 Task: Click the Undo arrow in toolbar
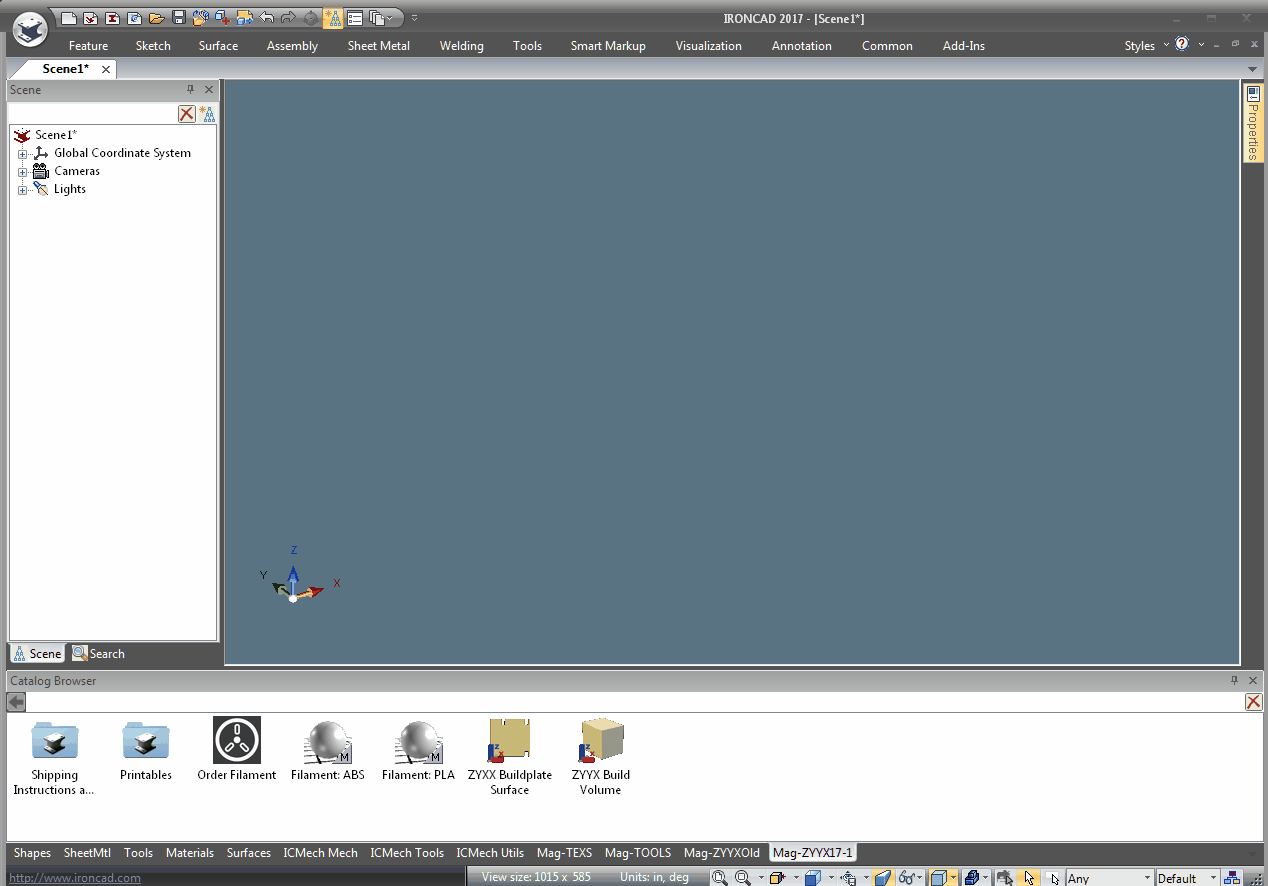click(x=267, y=18)
